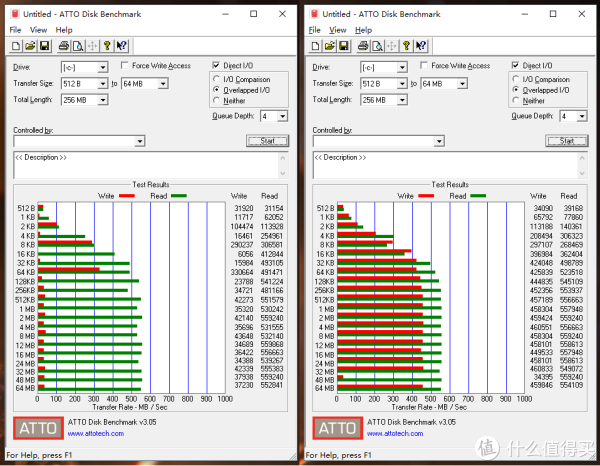Click About question-mark icon in right window
Viewport: 600px width, 466px height.
406,46
